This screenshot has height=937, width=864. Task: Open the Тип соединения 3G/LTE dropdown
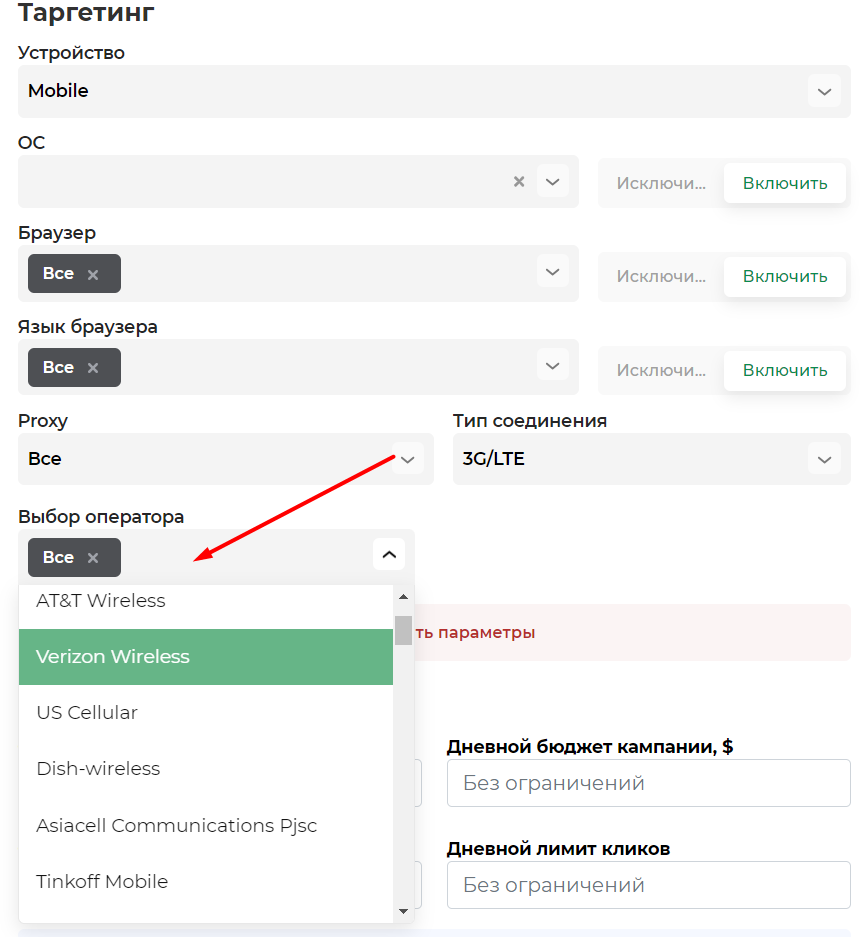click(x=651, y=459)
